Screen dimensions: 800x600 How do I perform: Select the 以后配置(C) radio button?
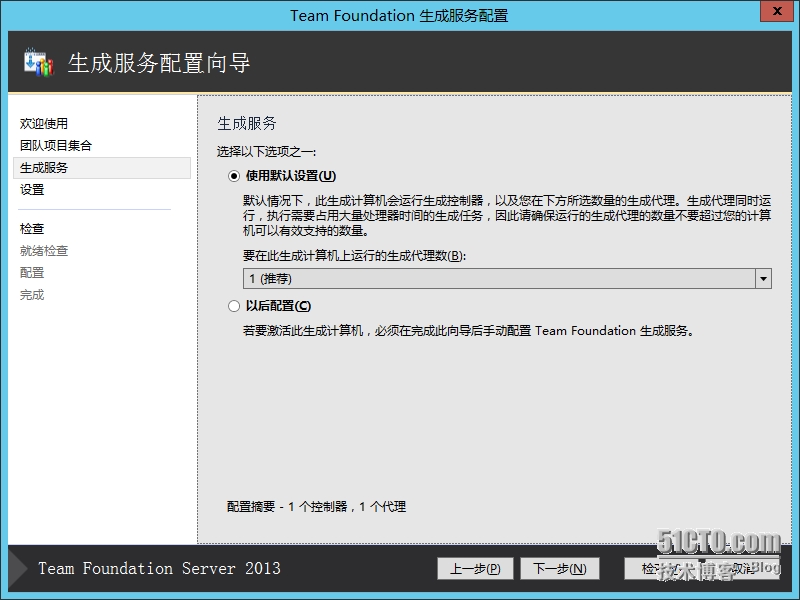click(x=234, y=306)
